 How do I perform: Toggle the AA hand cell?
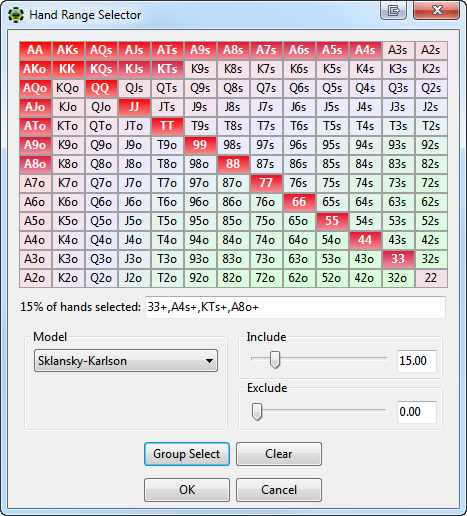35,50
